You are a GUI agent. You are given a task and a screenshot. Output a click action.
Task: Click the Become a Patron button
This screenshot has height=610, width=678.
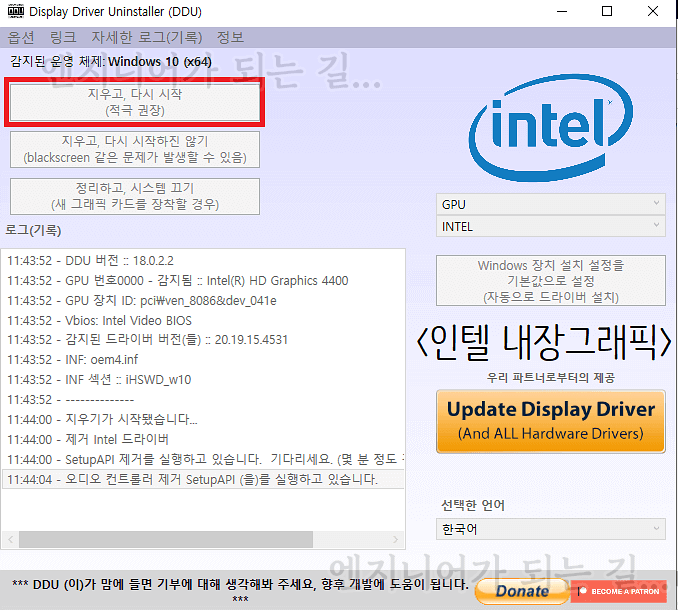pos(619,591)
